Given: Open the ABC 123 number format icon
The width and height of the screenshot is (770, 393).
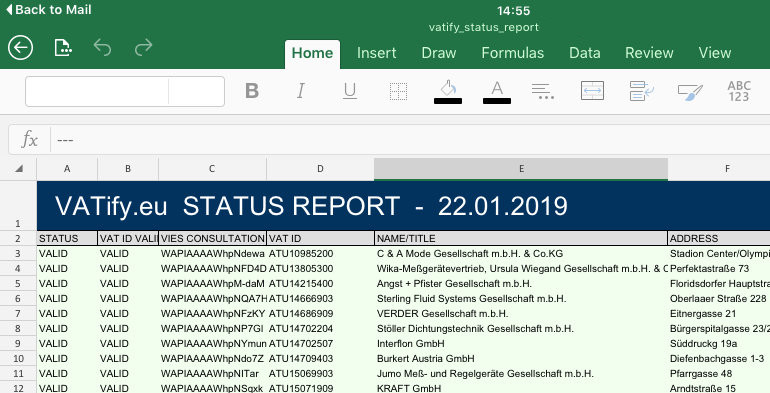Looking at the screenshot, I should pyautogui.click(x=739, y=91).
